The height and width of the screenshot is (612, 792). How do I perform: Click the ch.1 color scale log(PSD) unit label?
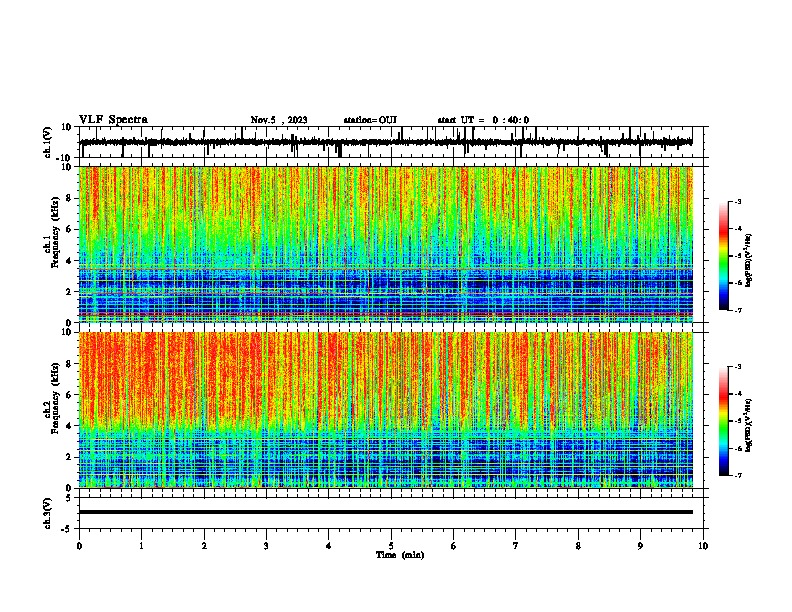(749, 260)
